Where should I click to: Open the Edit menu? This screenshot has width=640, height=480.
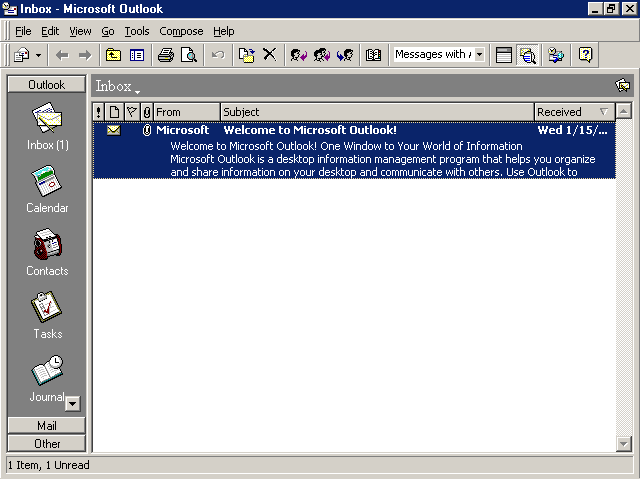[x=50, y=31]
